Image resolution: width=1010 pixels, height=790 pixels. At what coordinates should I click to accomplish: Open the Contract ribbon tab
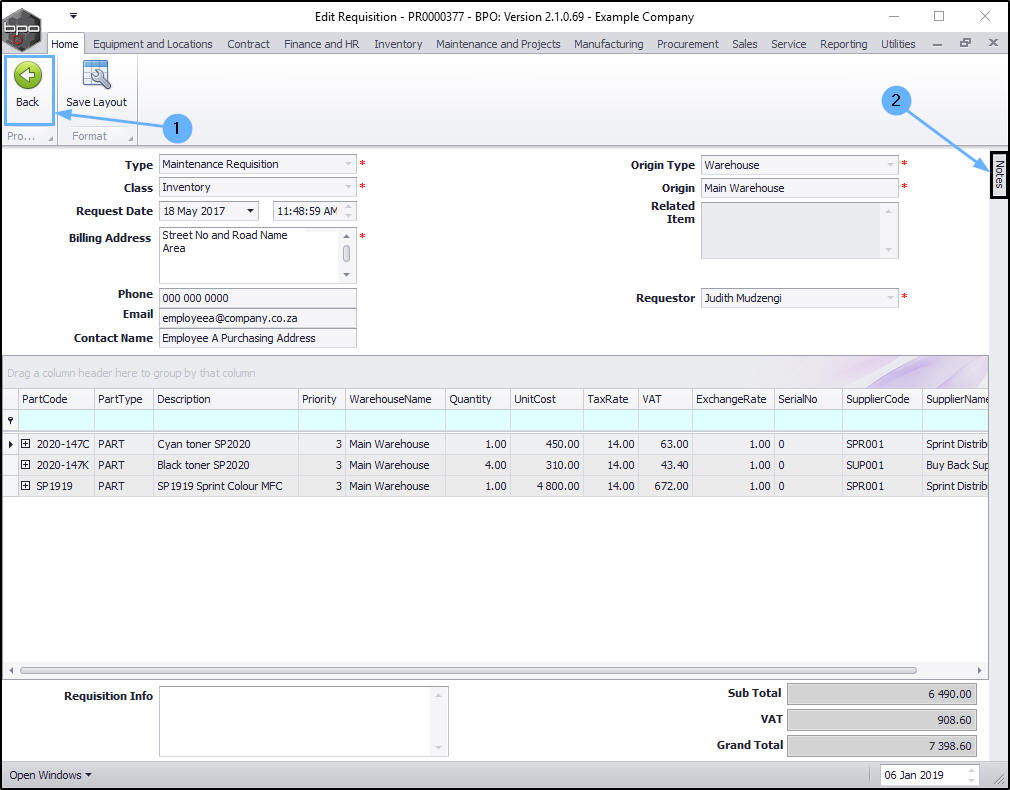tap(248, 44)
